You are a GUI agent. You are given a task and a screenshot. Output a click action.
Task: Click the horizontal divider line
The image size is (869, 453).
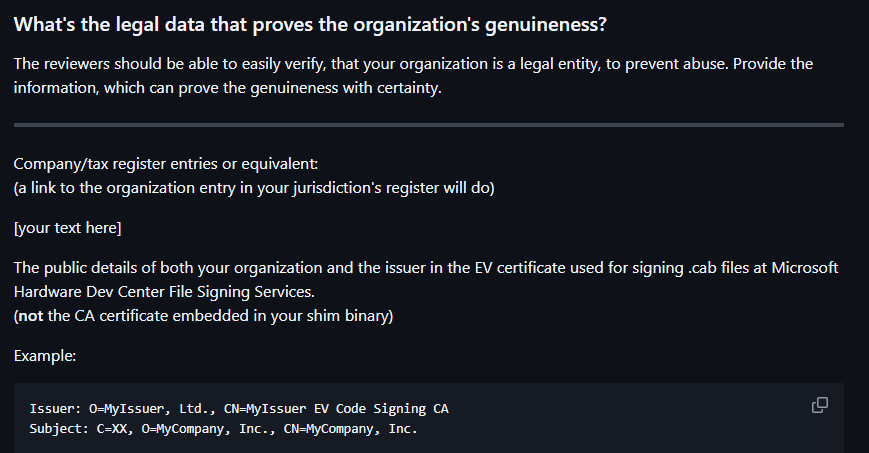coord(429,125)
